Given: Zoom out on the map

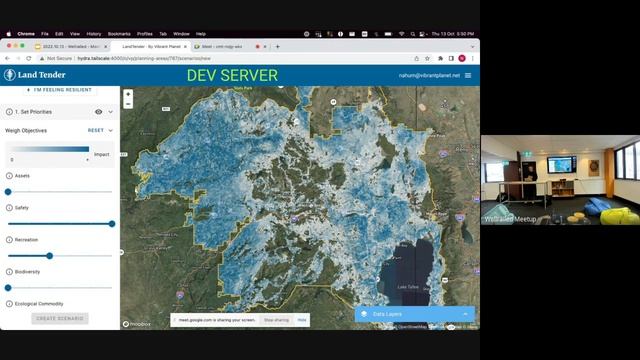Looking at the screenshot, I should point(128,104).
